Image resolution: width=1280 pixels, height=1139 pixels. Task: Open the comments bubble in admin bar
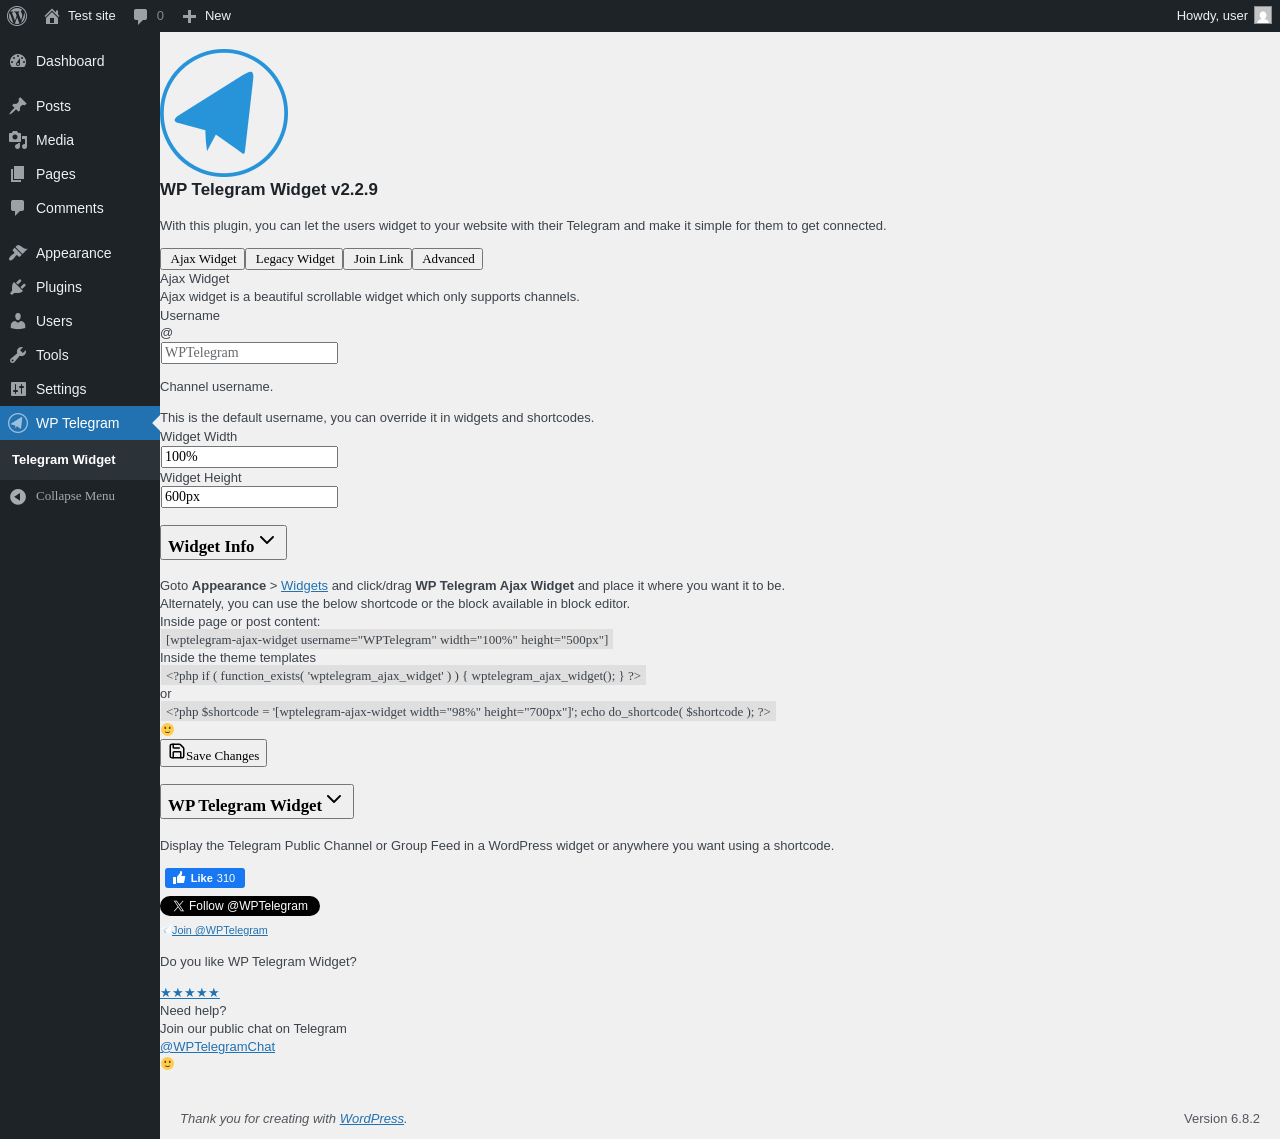click(x=141, y=16)
